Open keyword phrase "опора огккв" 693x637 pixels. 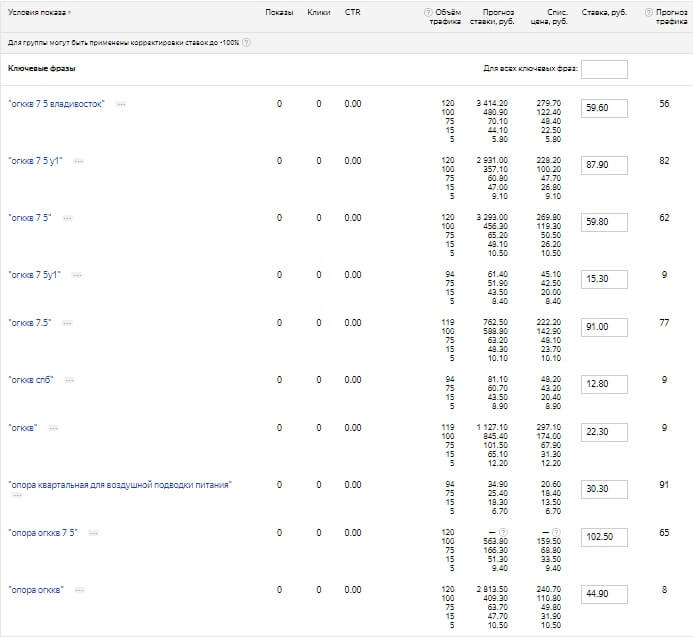coord(36,590)
